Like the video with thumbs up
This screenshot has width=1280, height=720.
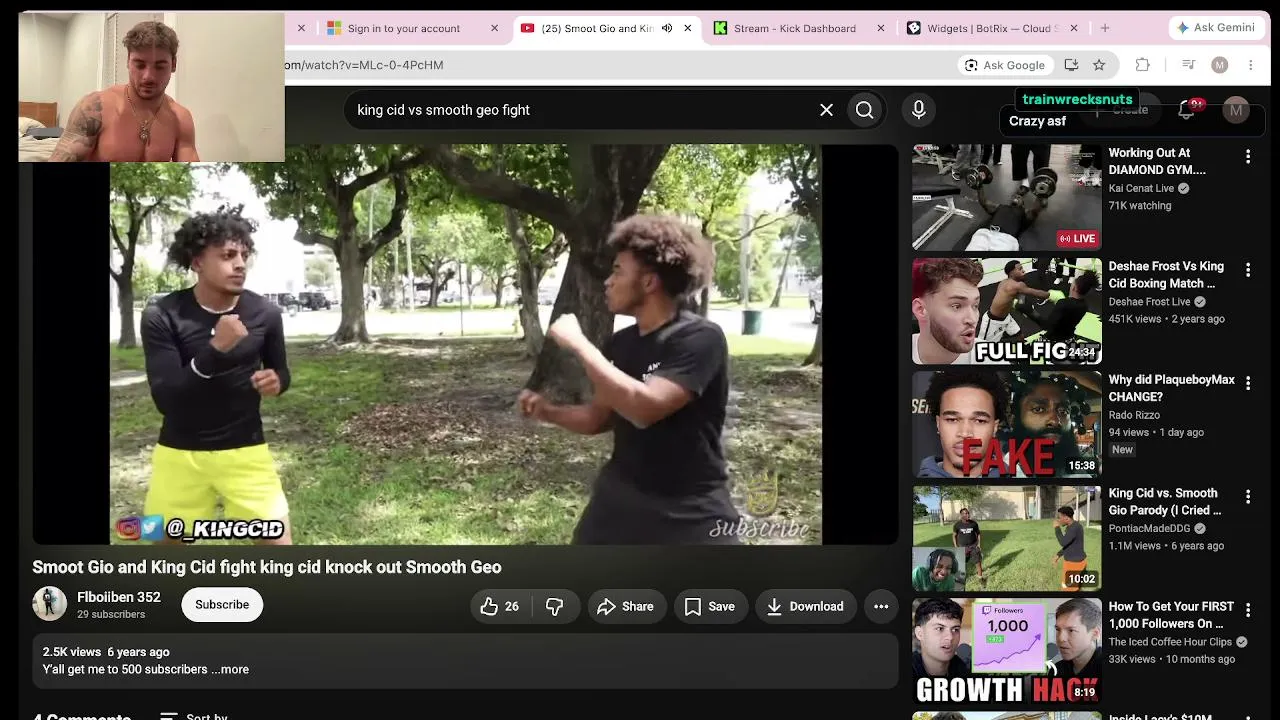point(500,606)
